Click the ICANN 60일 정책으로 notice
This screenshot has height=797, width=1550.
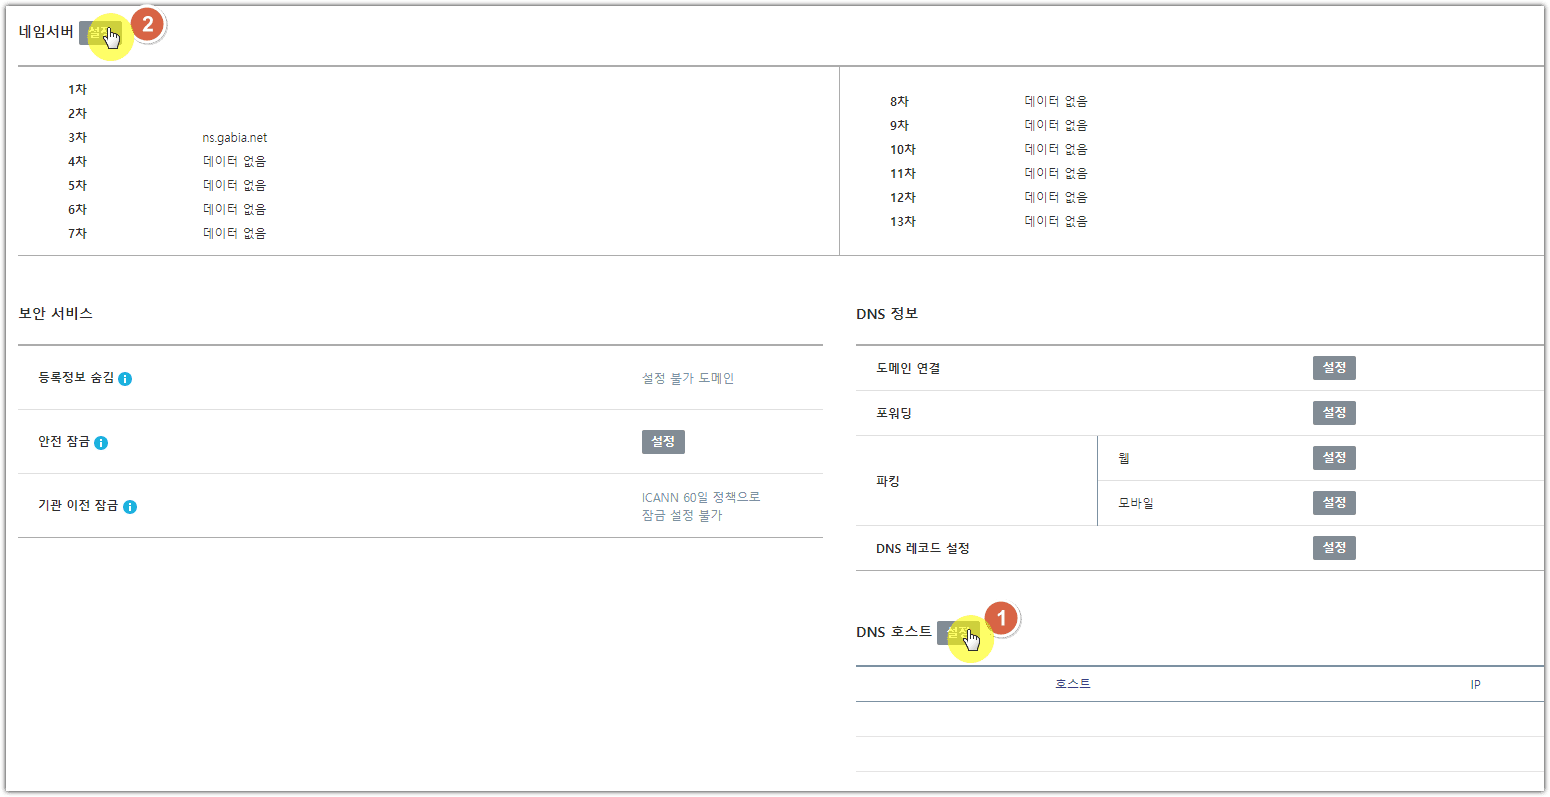(x=701, y=497)
